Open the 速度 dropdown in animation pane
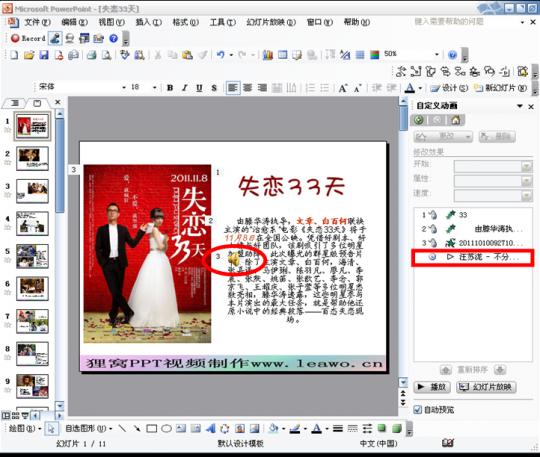The height and width of the screenshot is (457, 540). pyautogui.click(x=526, y=196)
